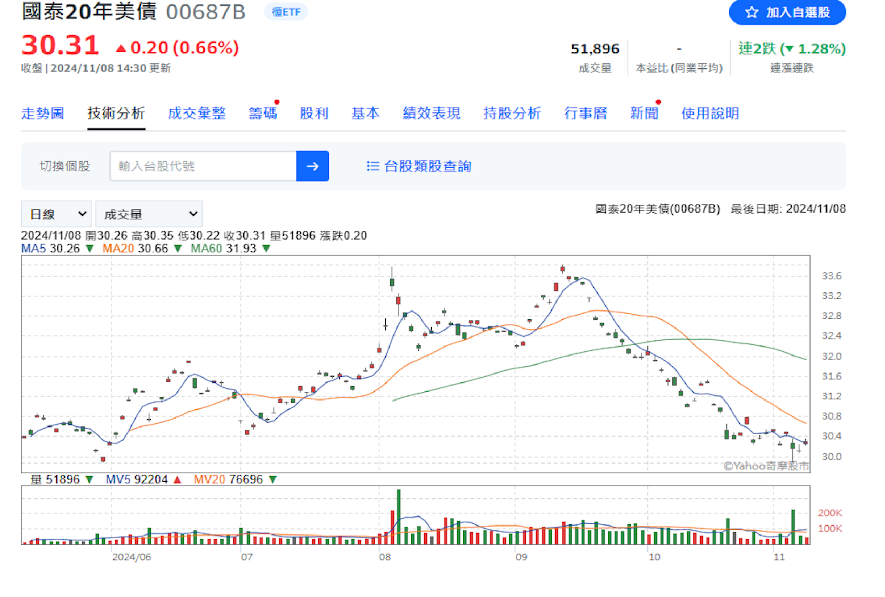Image resolution: width=885 pixels, height=597 pixels.
Task: Open the 成交量 indicator dropdown
Action: [149, 214]
